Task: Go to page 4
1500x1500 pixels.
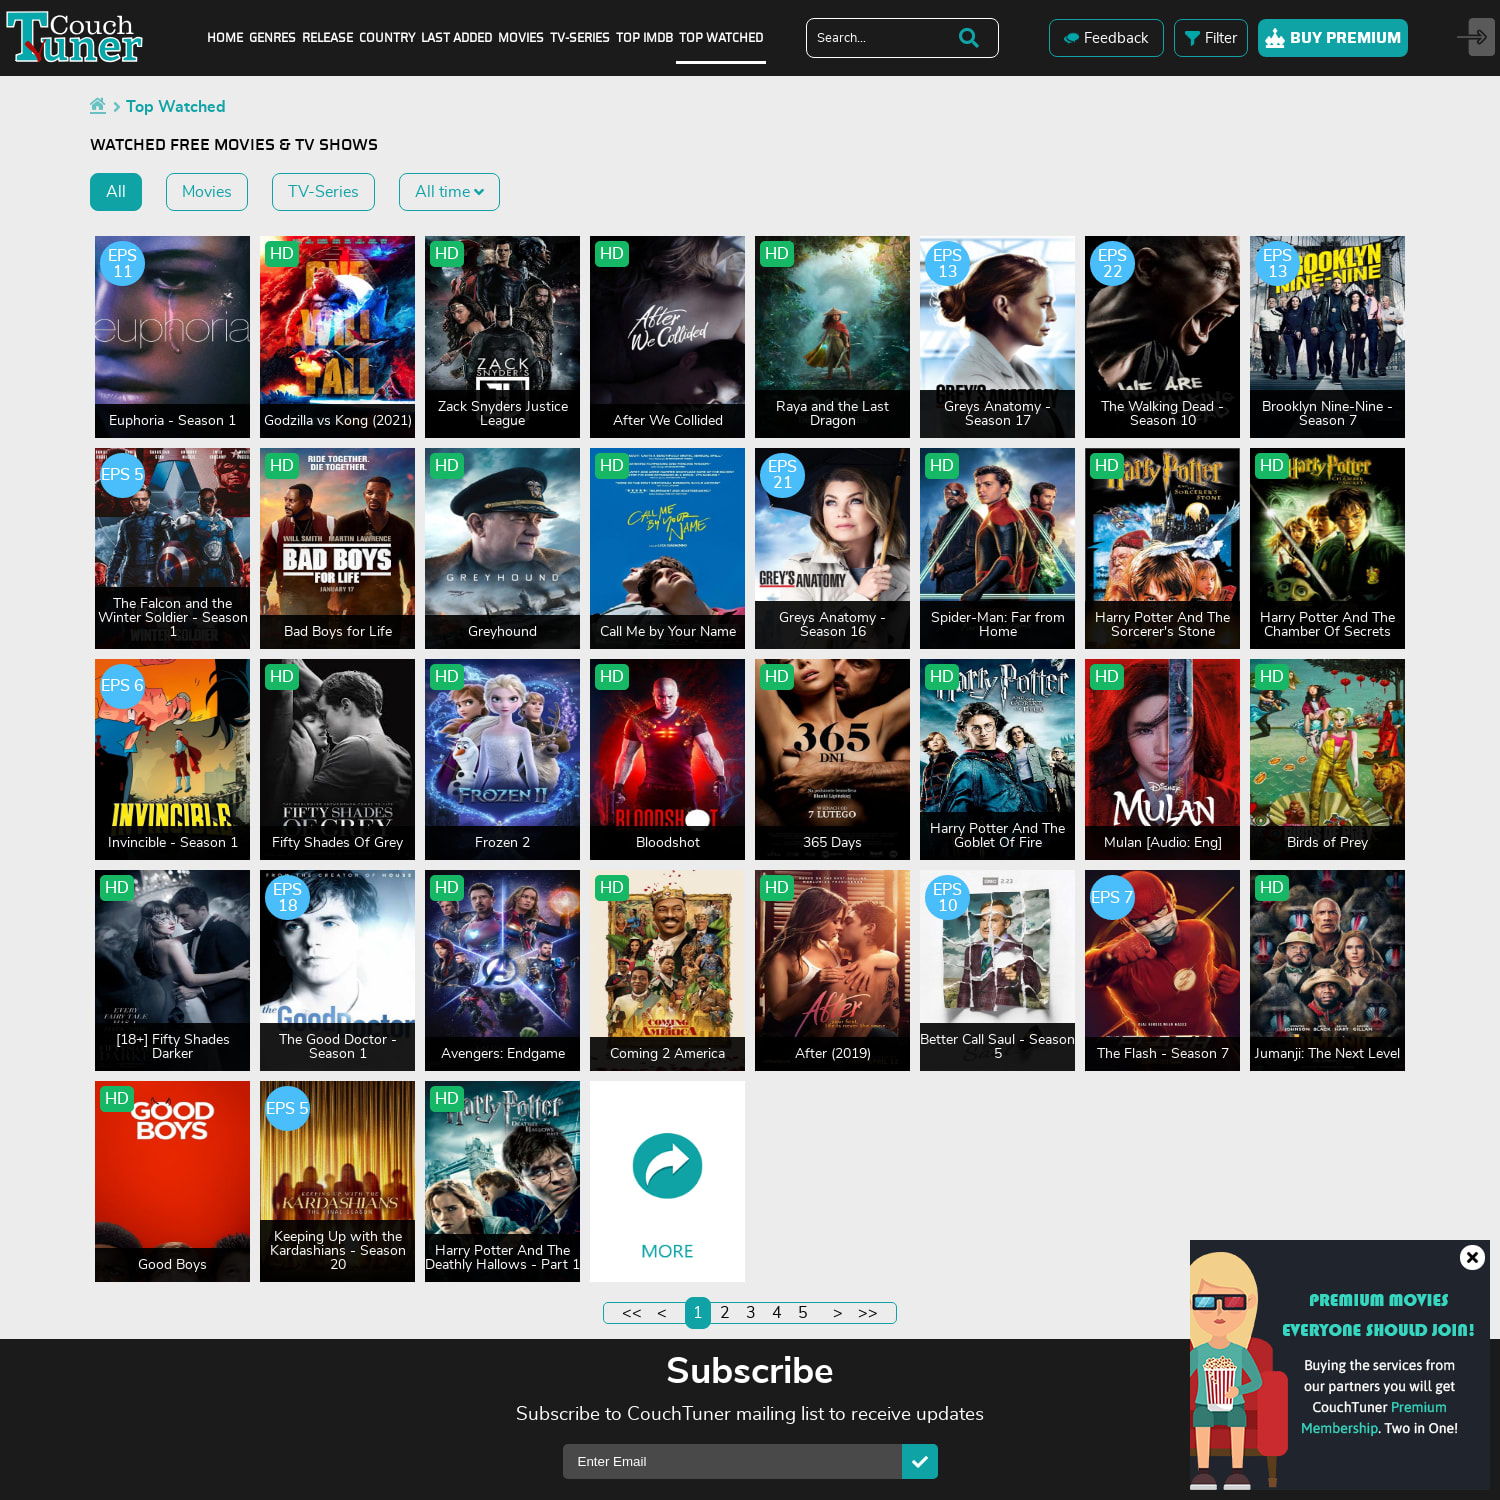Action: pyautogui.click(x=777, y=1313)
